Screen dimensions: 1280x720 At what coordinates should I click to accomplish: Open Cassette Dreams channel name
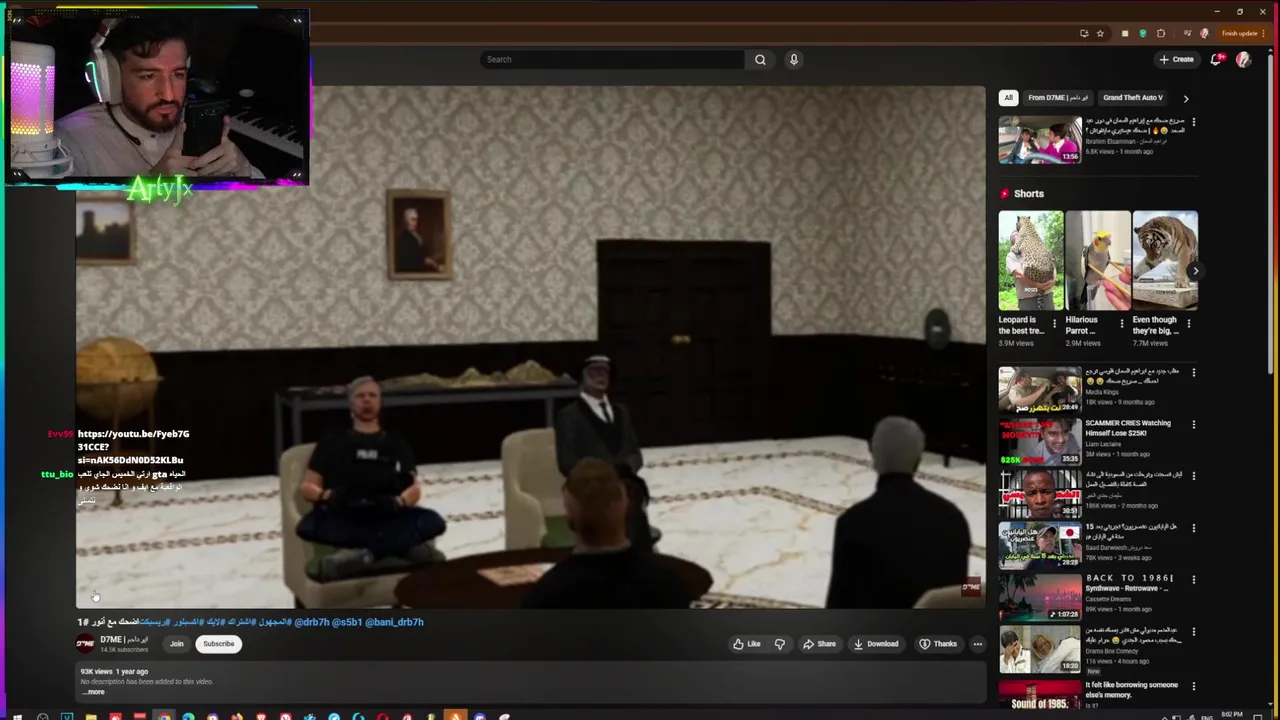1109,599
